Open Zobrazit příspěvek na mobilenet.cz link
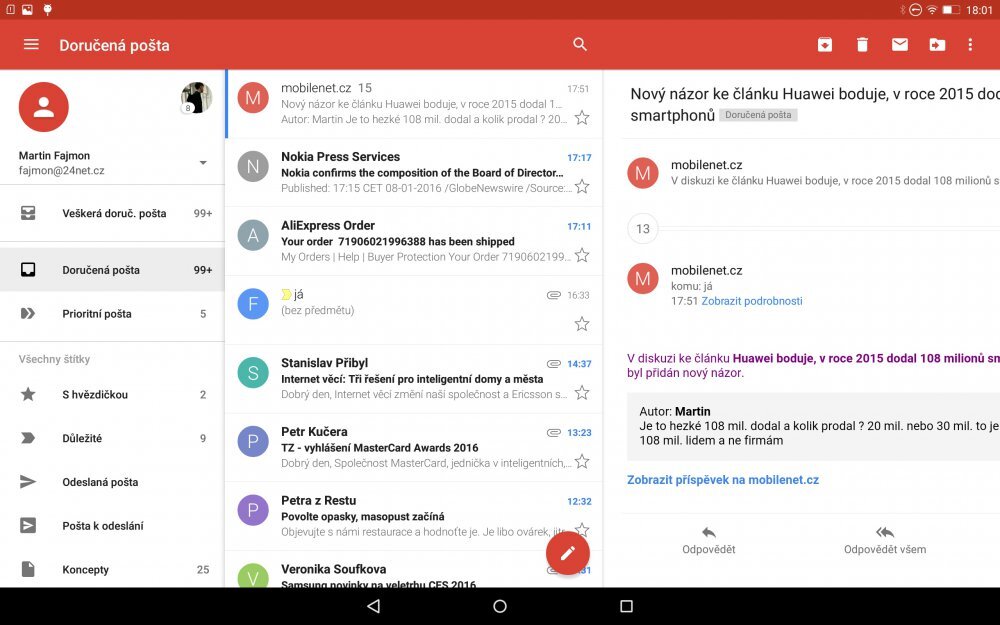The width and height of the screenshot is (1000, 625). click(725, 479)
